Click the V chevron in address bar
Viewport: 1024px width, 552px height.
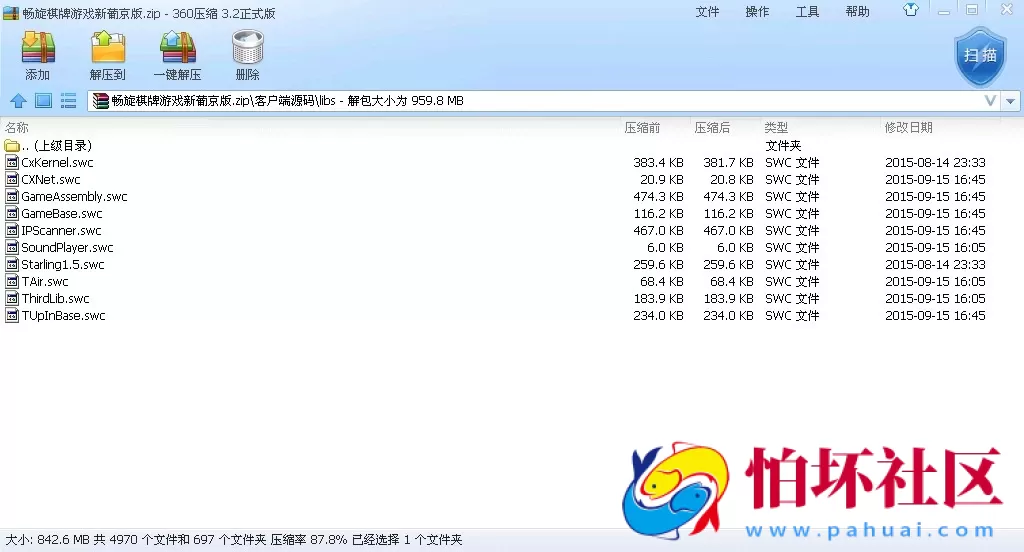pyautogui.click(x=991, y=101)
